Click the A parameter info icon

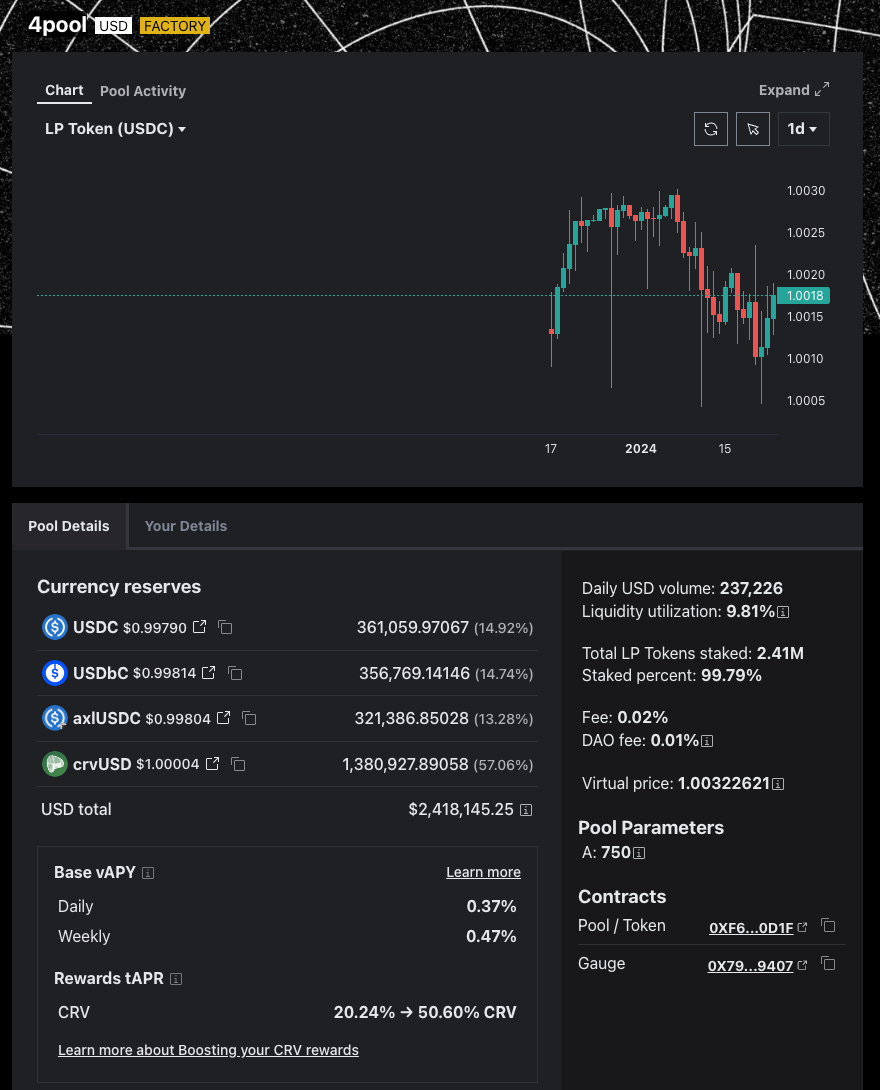coord(639,853)
